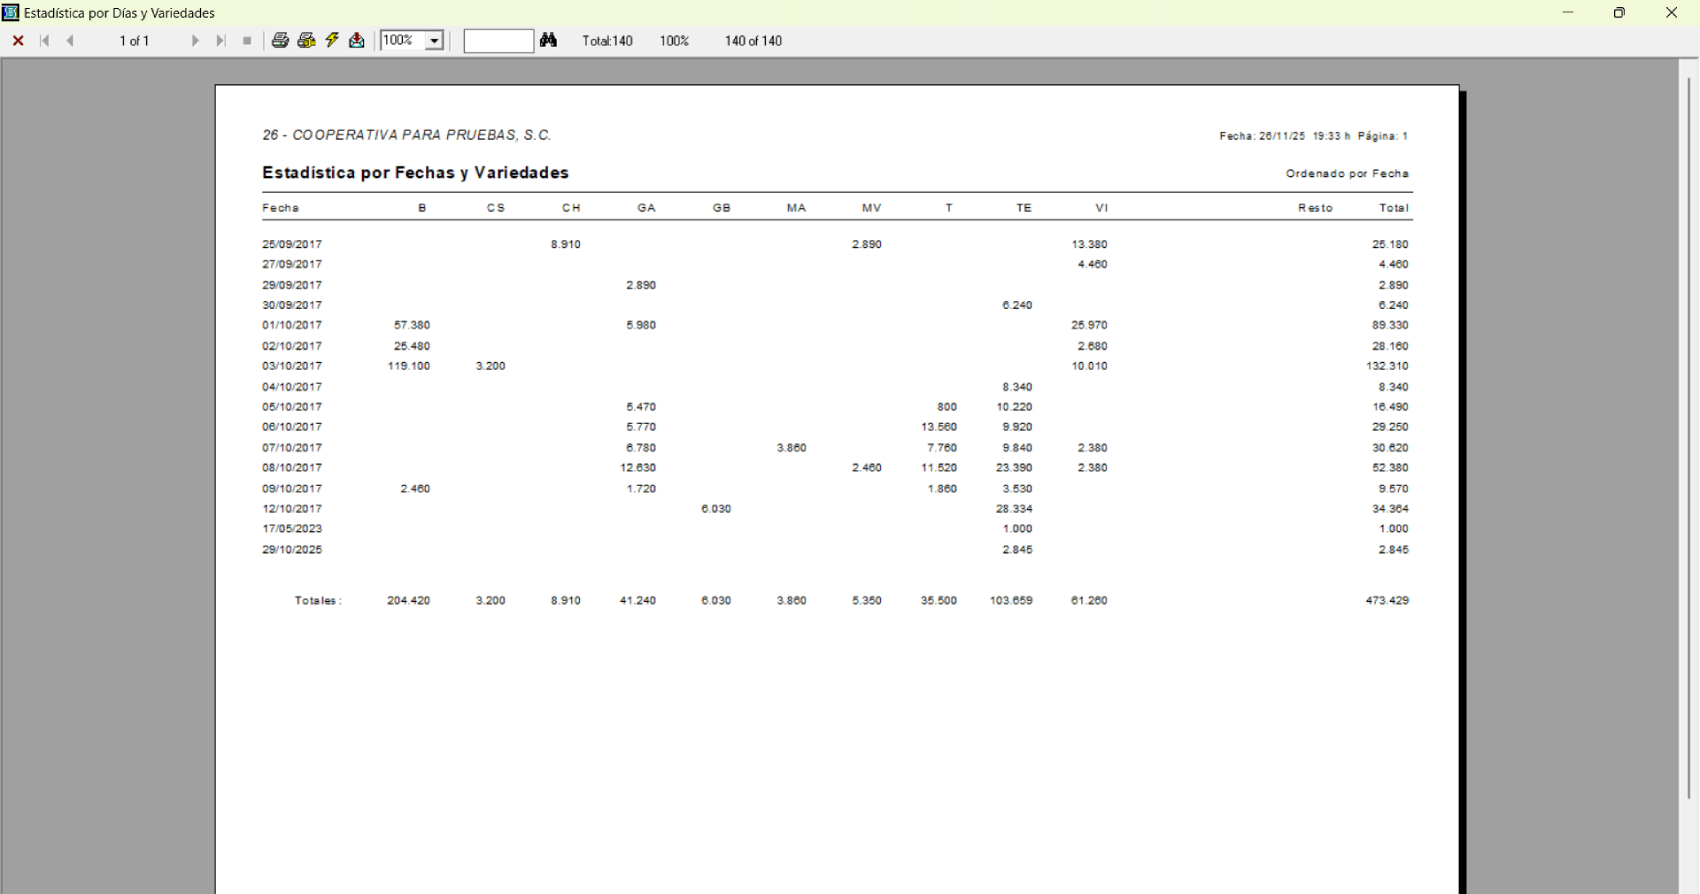Click the 'Totales' row label

tap(318, 601)
